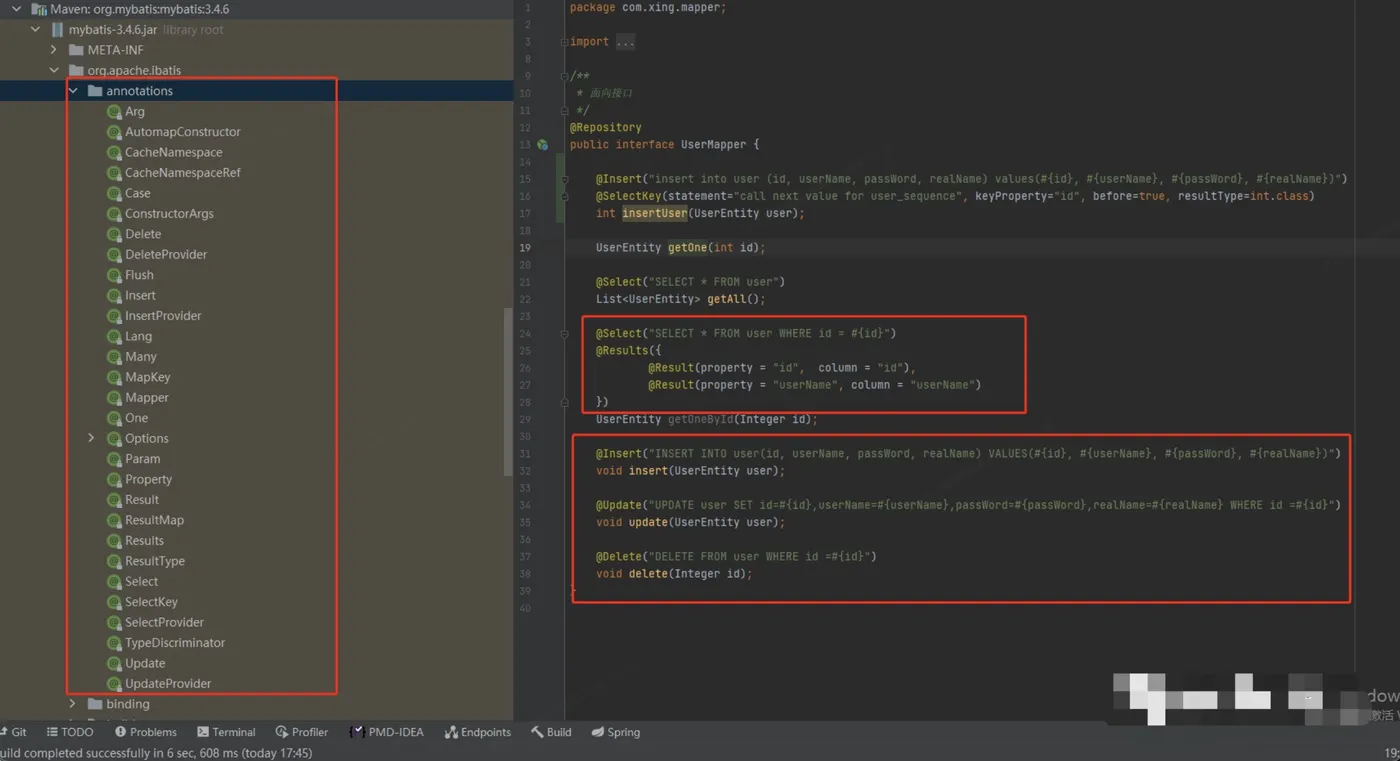
Task: Click the Options annotation icon
Action: click(x=114, y=439)
